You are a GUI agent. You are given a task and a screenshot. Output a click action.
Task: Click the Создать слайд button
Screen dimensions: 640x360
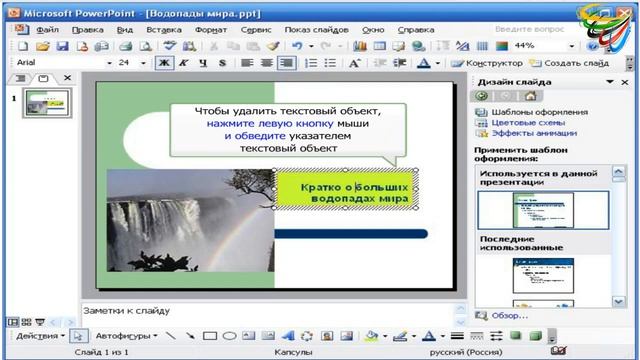click(569, 63)
